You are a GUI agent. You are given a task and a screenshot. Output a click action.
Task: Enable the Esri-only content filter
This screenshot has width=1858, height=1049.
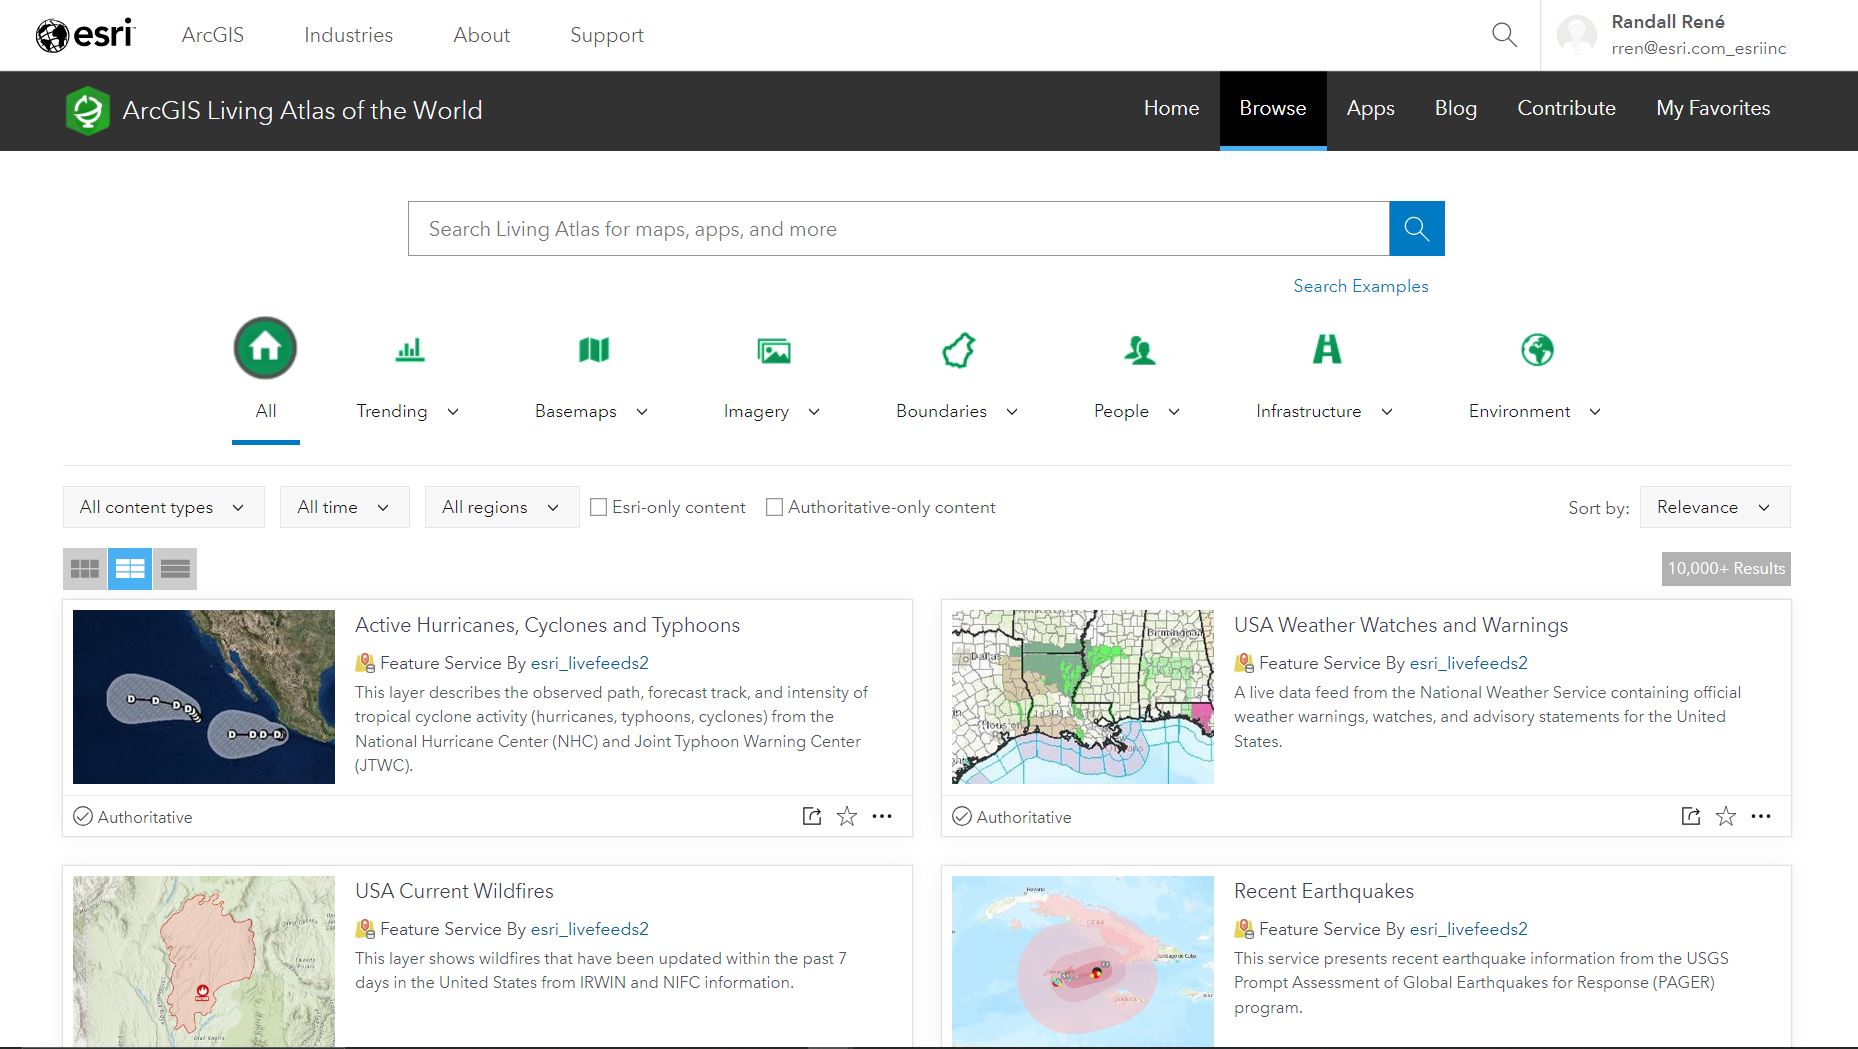(x=598, y=507)
